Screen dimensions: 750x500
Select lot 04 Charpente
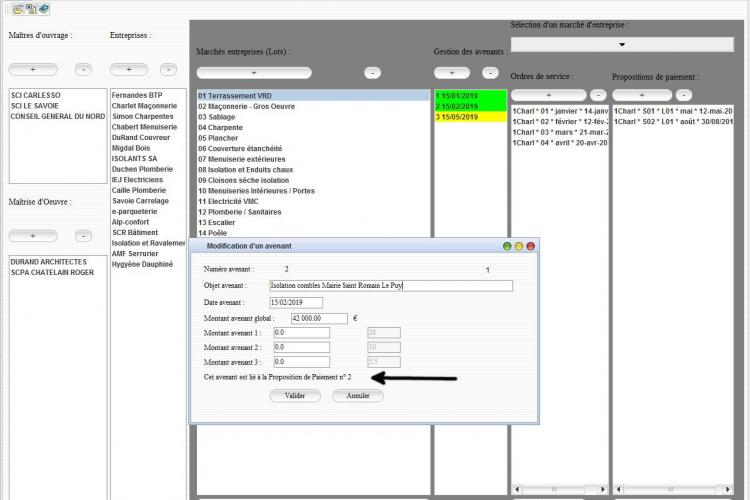(314, 127)
